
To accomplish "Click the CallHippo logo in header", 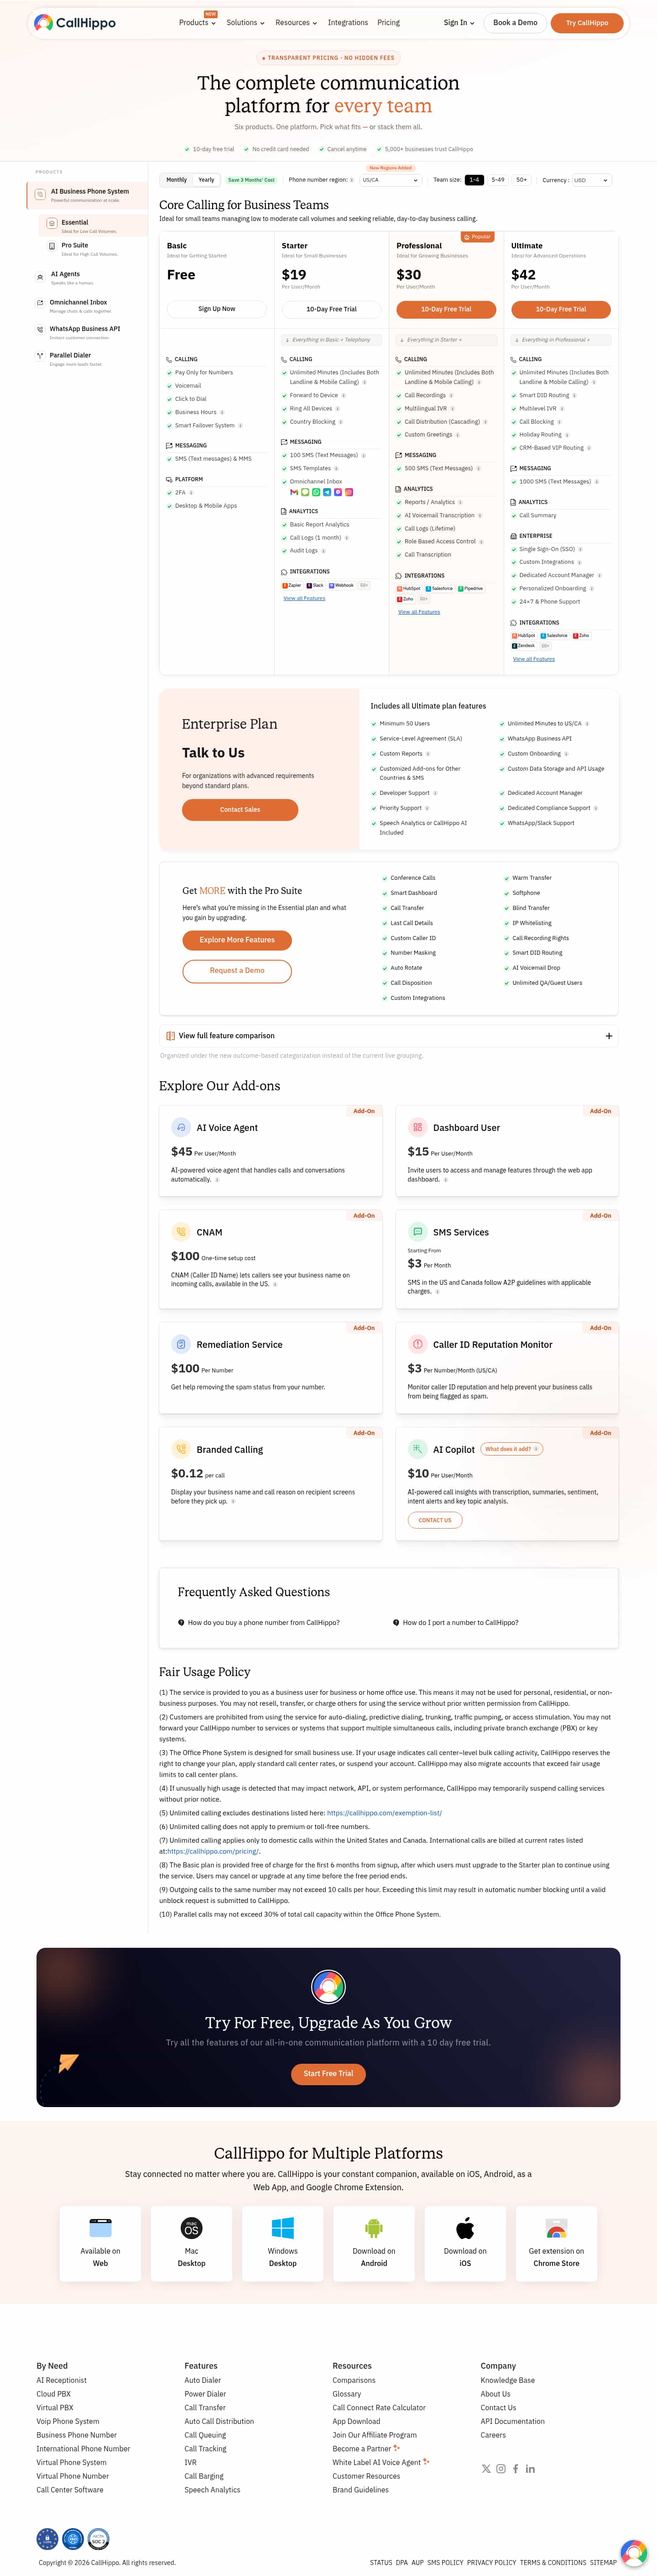I will (x=74, y=22).
